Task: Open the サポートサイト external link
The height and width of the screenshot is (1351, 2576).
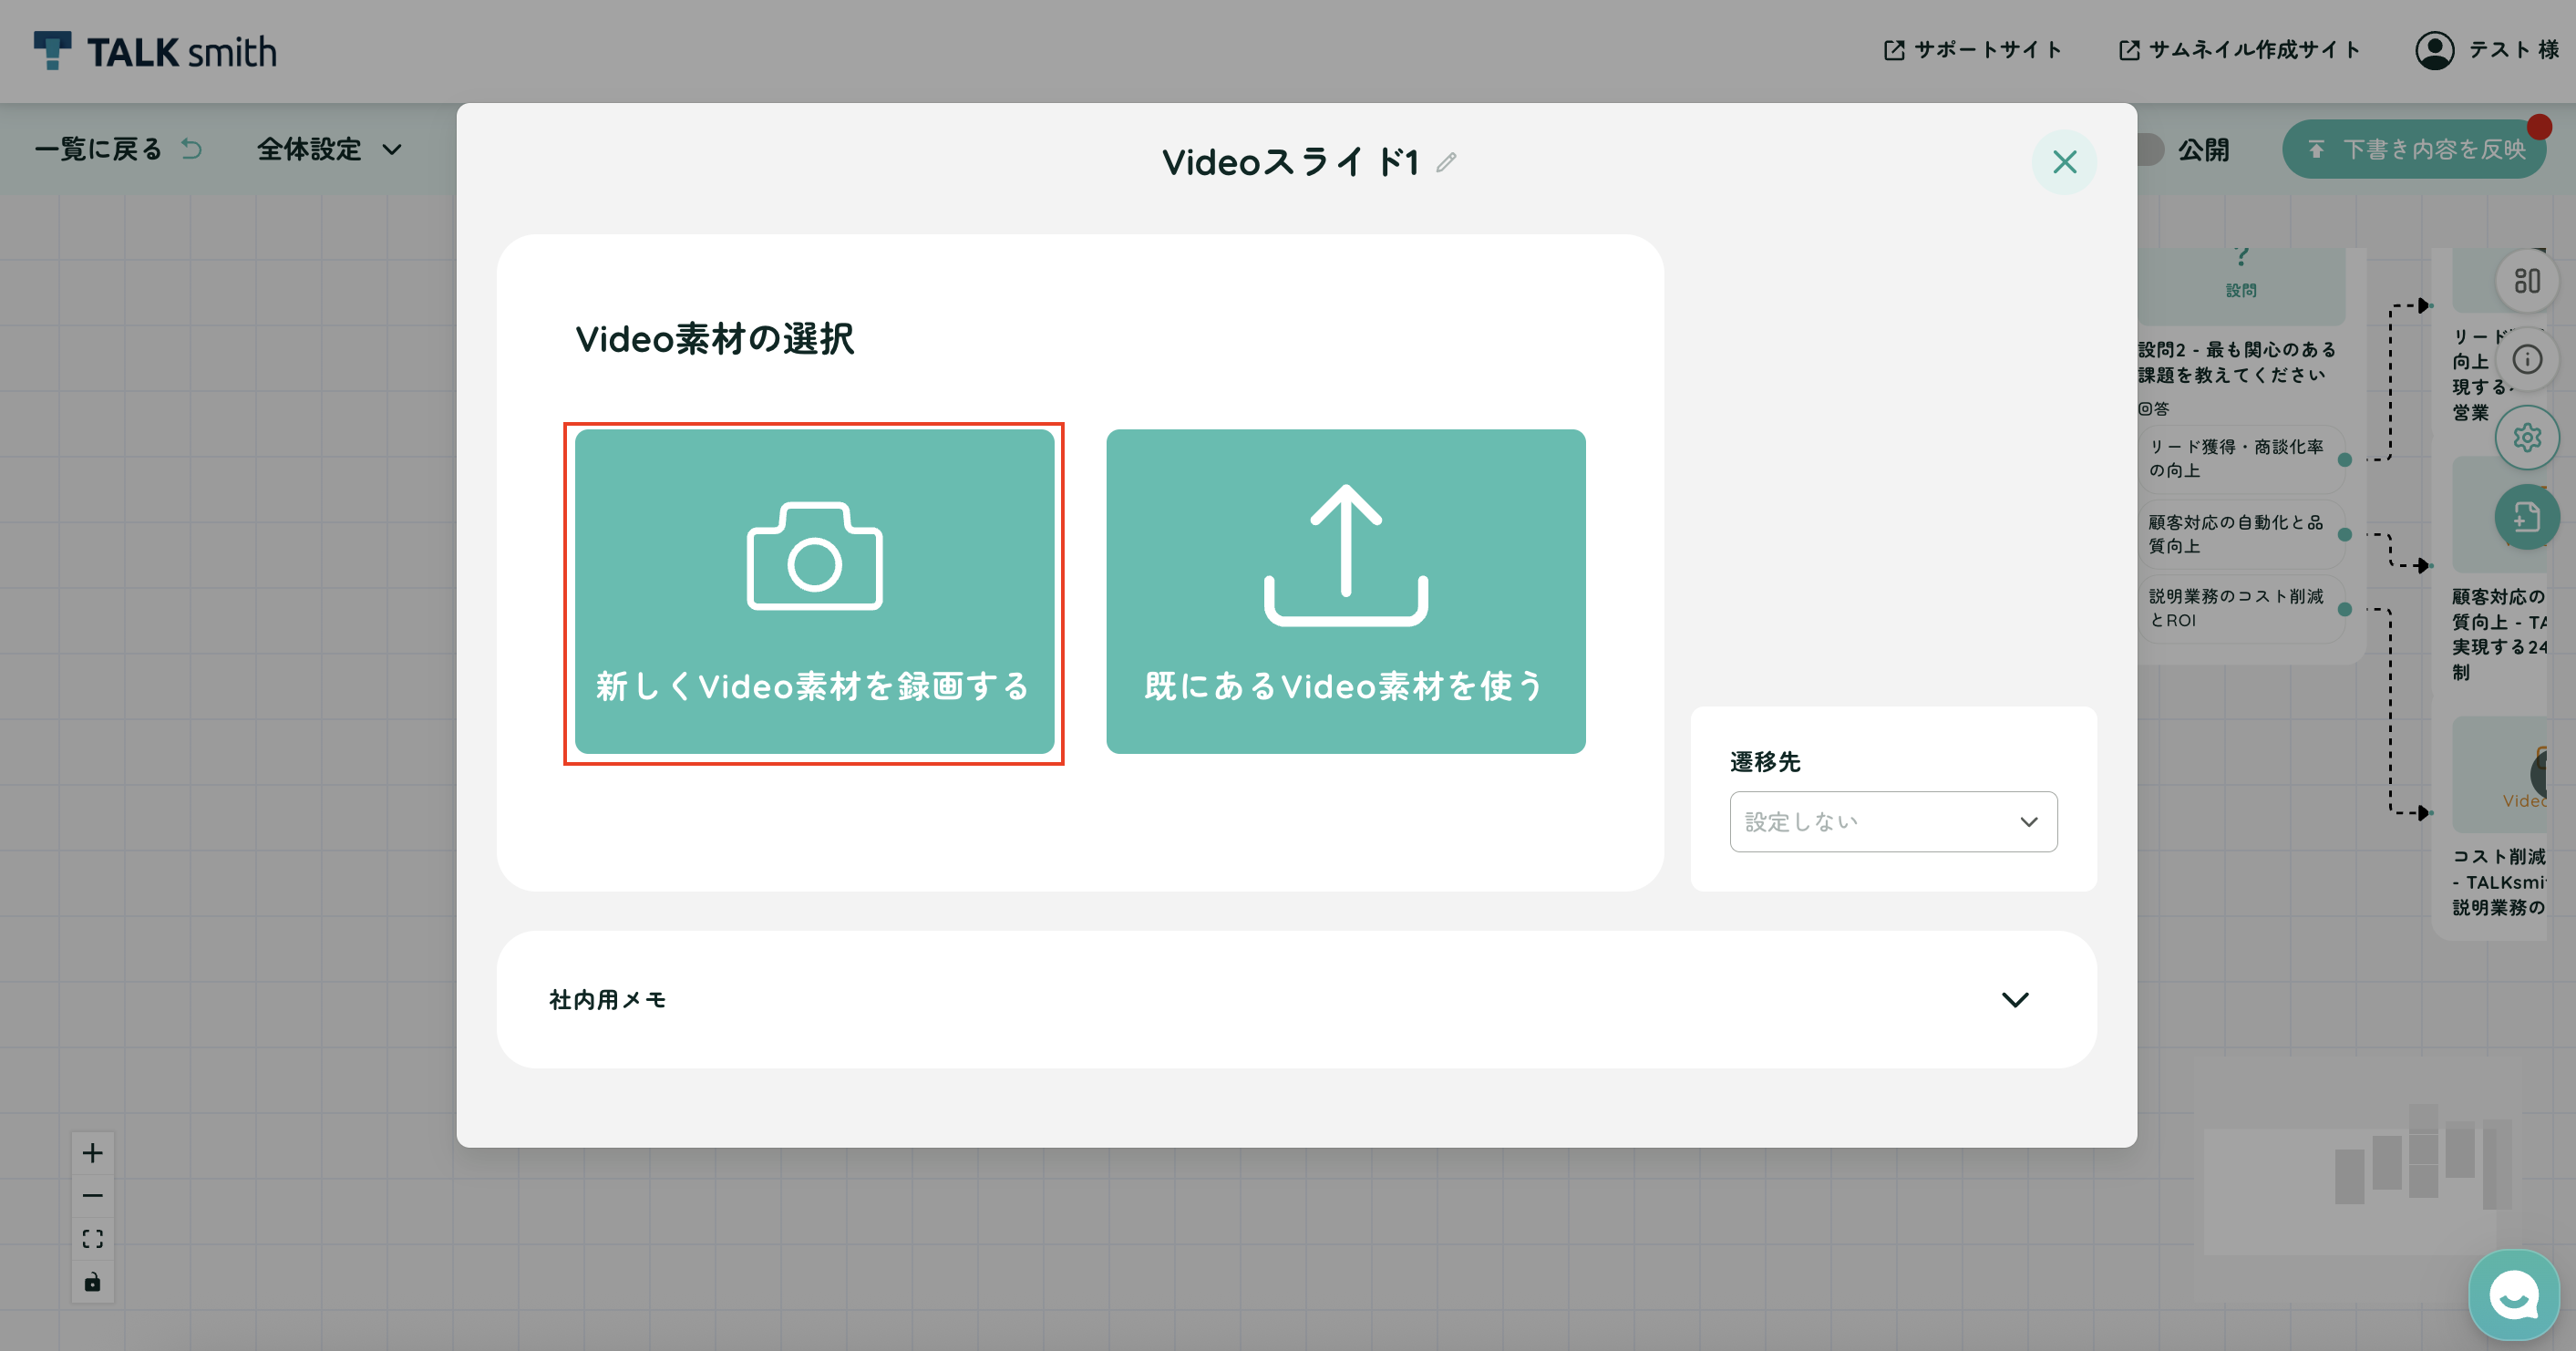Action: point(1972,50)
